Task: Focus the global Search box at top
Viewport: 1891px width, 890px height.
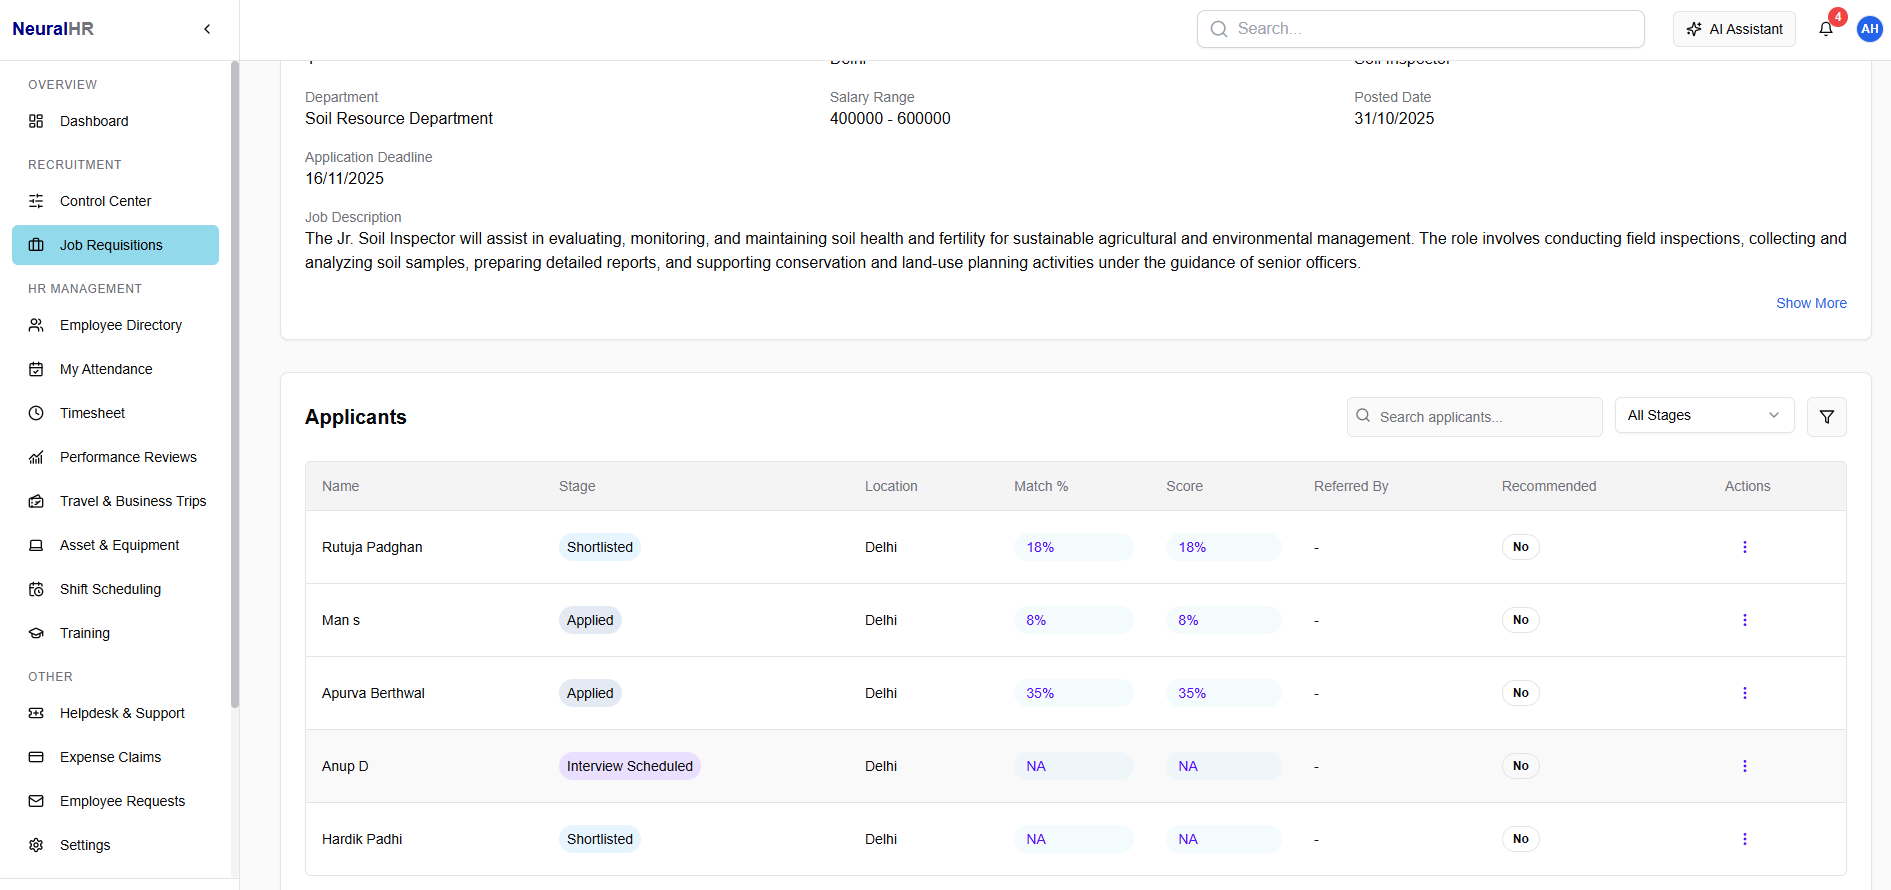Action: (x=1420, y=29)
